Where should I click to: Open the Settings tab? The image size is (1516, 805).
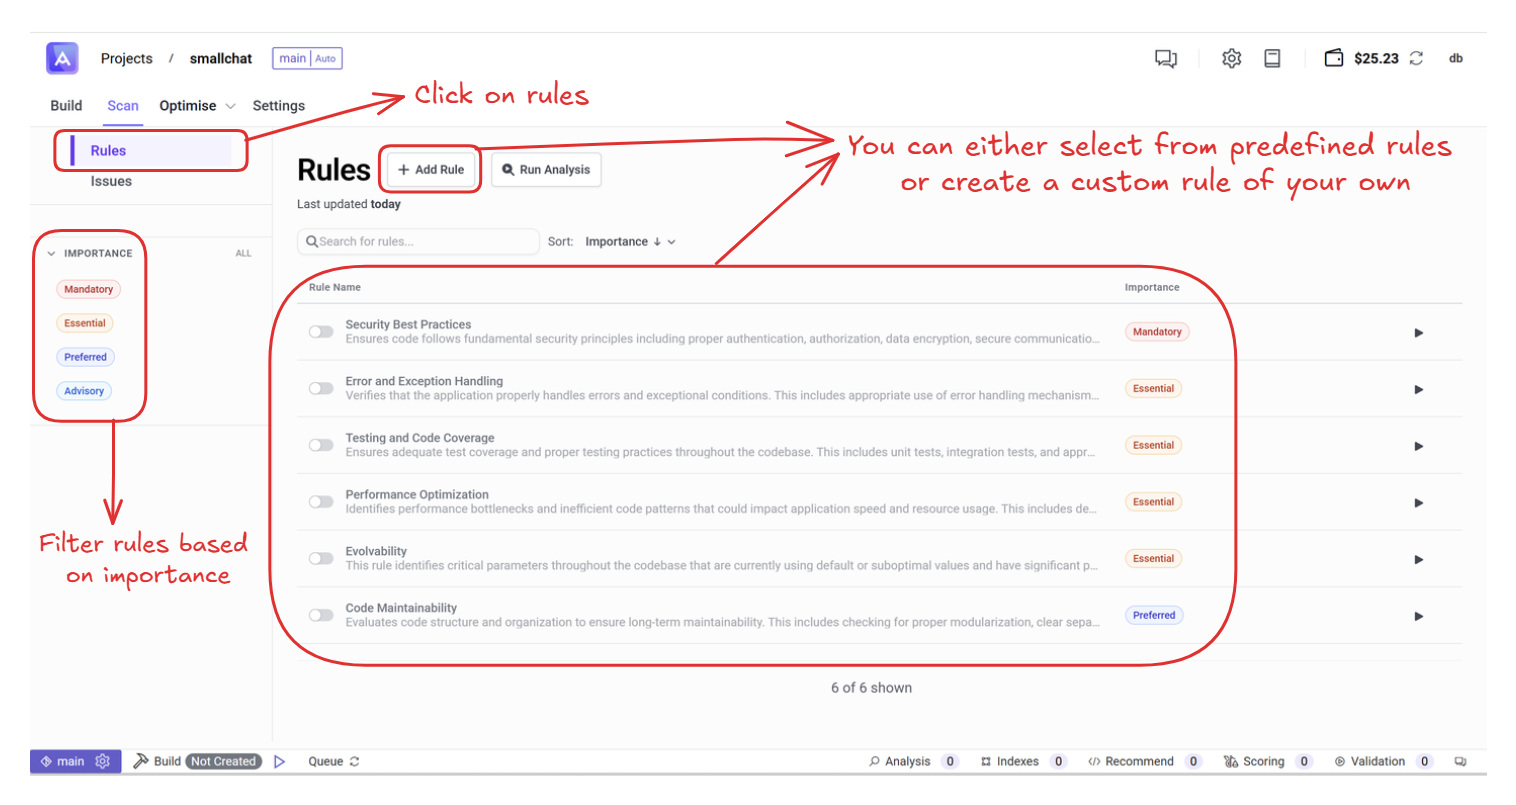pos(278,106)
